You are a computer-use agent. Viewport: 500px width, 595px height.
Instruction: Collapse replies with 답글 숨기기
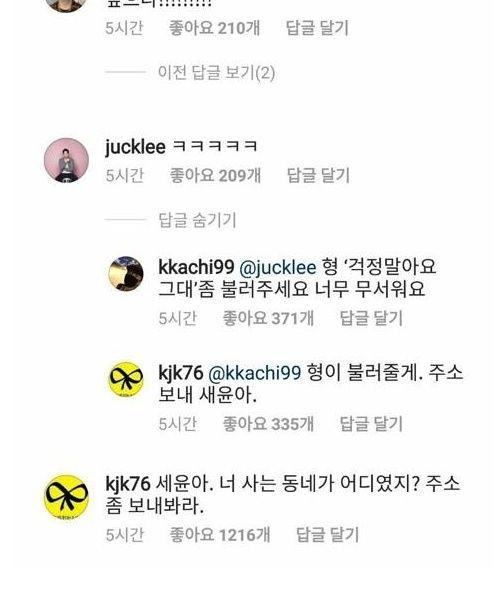tap(197, 220)
